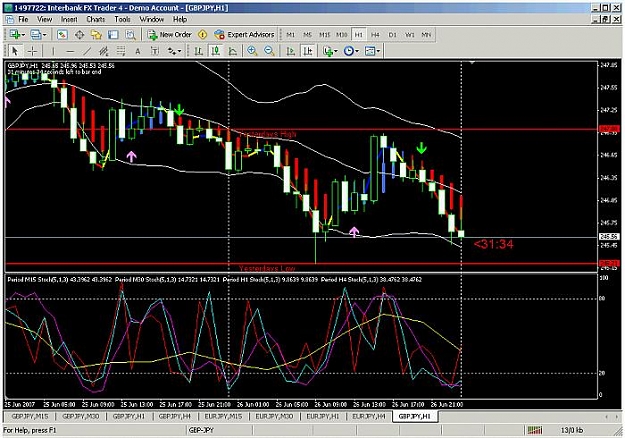Screen dimensions: 625x438
Task: Open the Help menu
Action: tap(180, 19)
